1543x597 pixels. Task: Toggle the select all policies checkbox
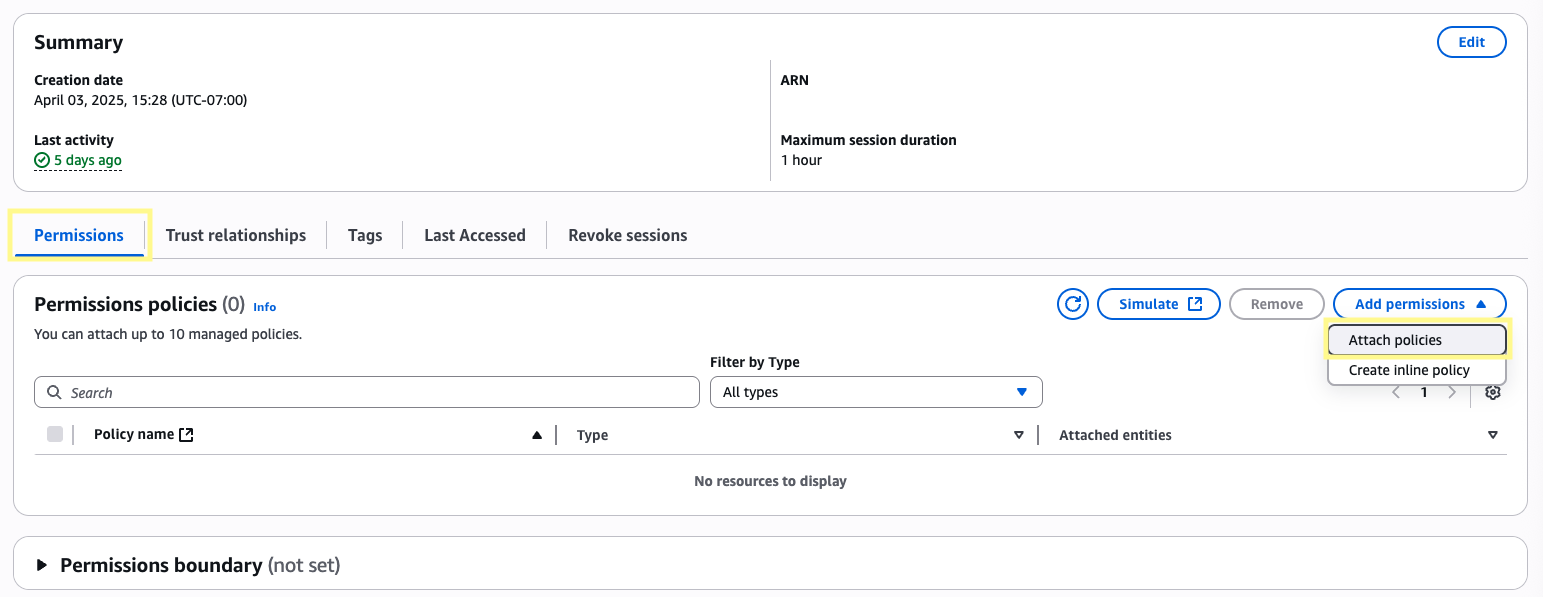click(x=55, y=434)
